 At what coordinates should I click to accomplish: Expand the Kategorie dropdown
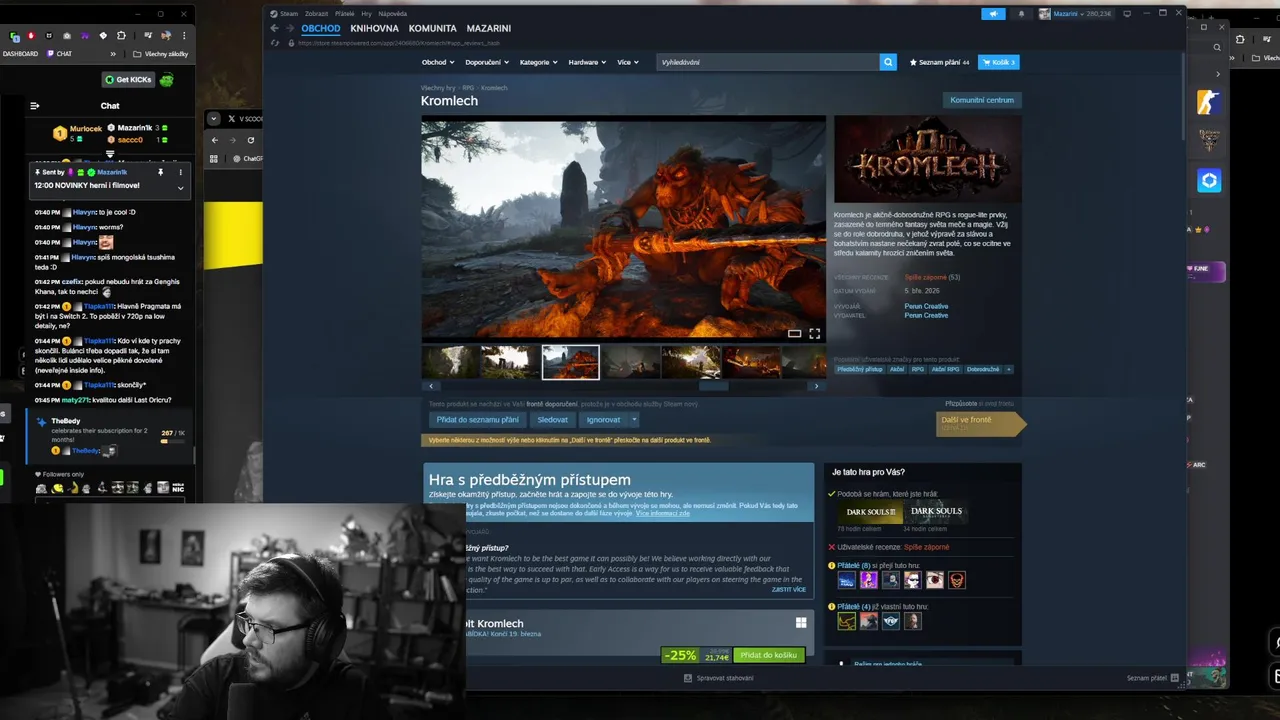click(x=539, y=62)
